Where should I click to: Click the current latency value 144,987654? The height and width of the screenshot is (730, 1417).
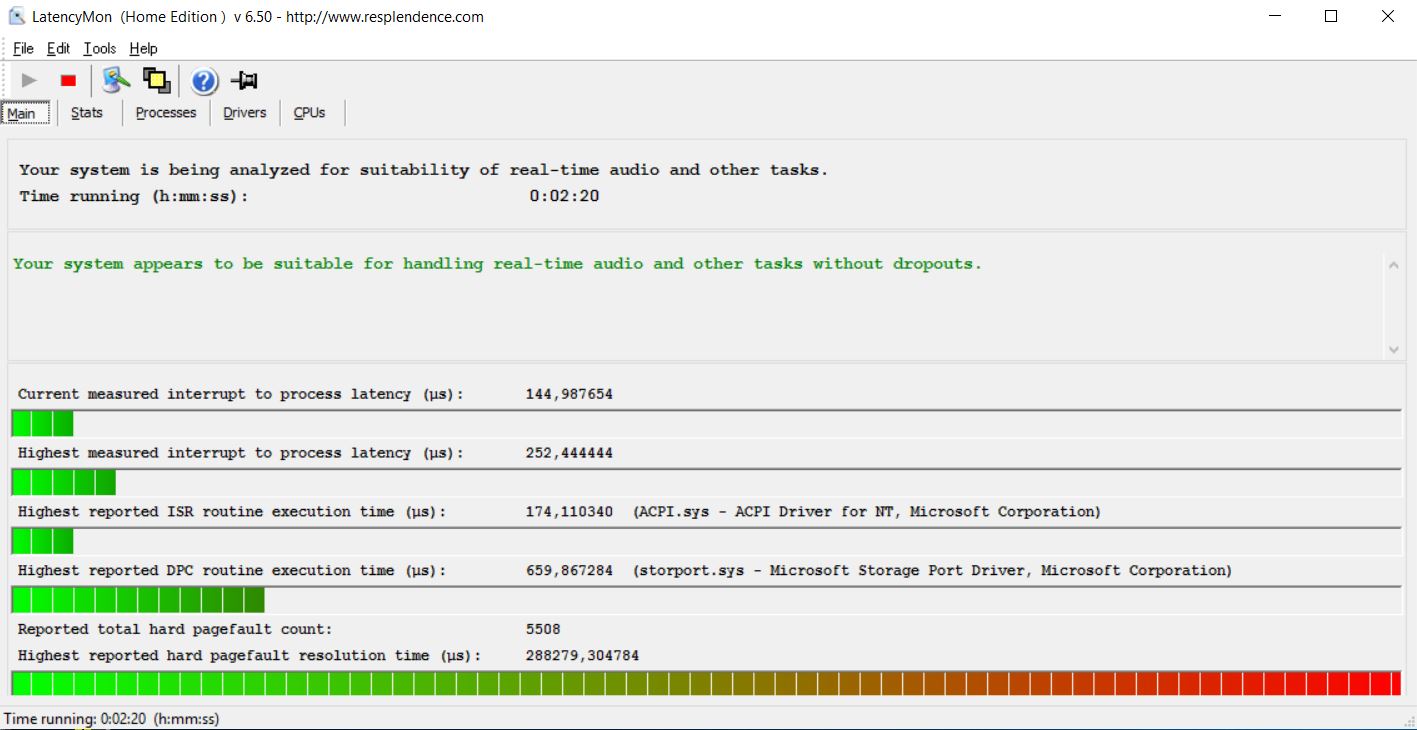tap(569, 394)
